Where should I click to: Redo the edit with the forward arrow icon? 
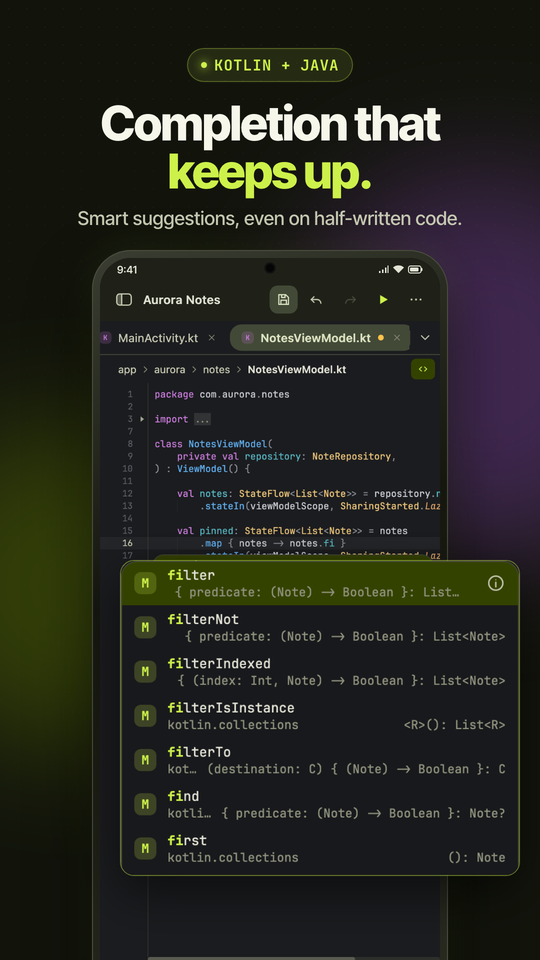[350, 299]
